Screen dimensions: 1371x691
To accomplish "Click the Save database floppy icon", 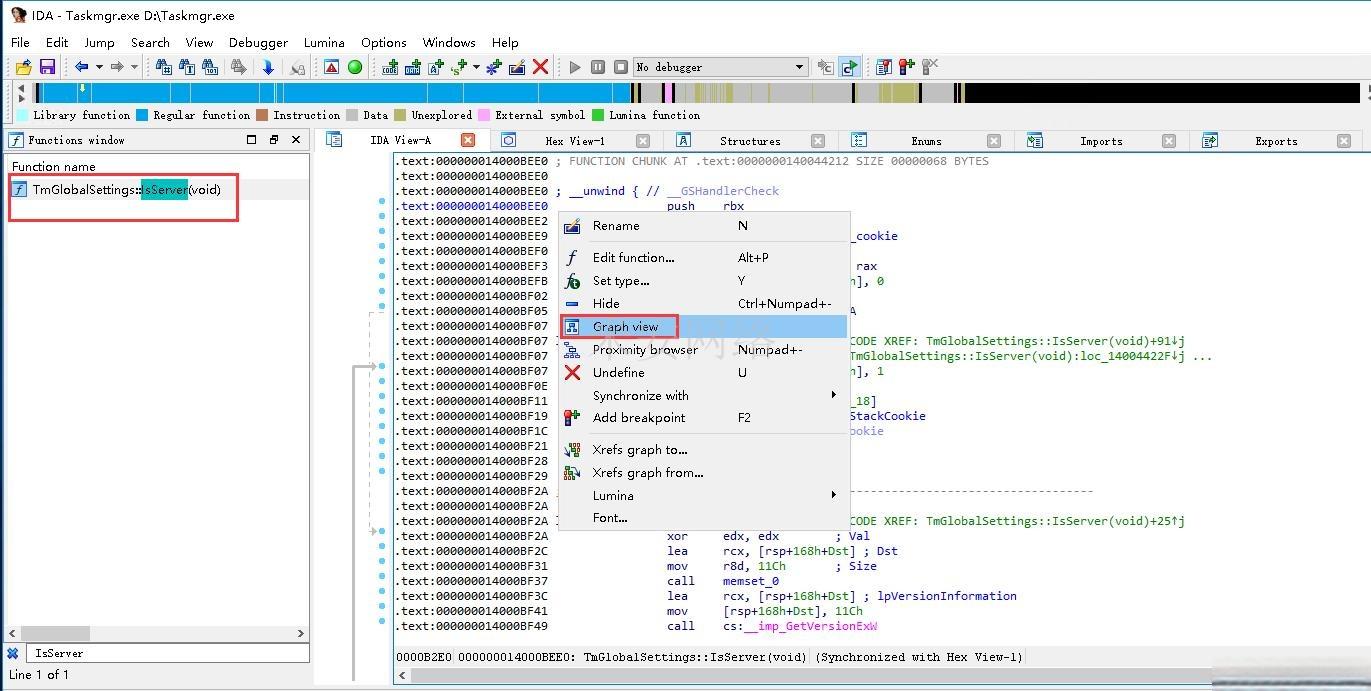I will coord(47,67).
